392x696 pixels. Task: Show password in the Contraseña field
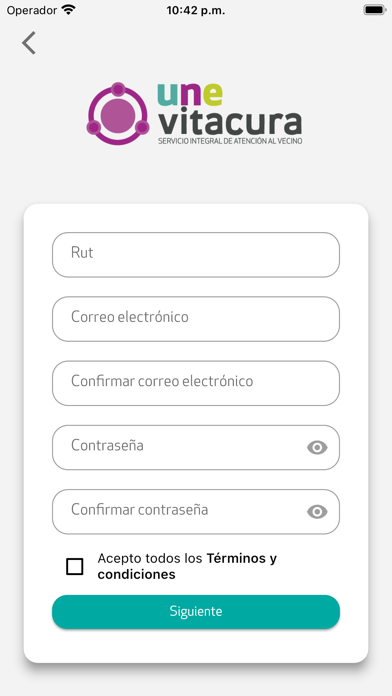(x=317, y=447)
